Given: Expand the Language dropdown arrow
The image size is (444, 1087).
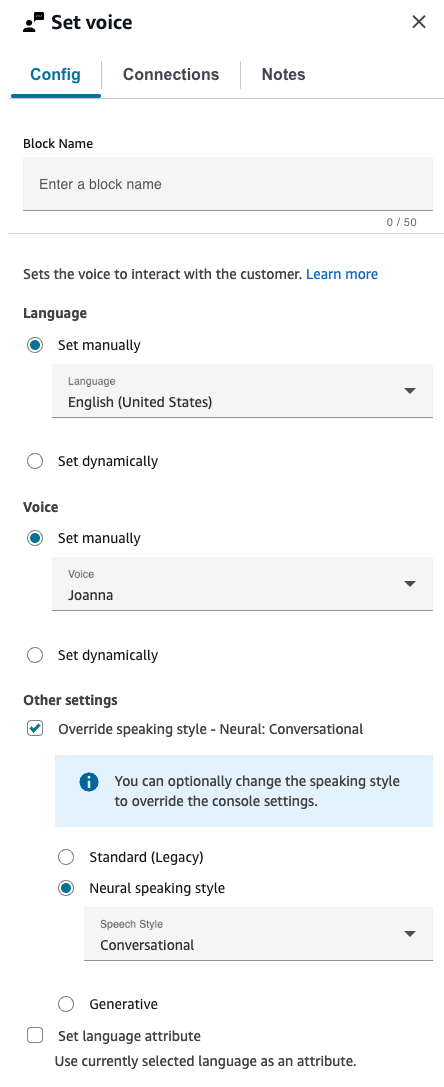Looking at the screenshot, I should click(x=410, y=391).
